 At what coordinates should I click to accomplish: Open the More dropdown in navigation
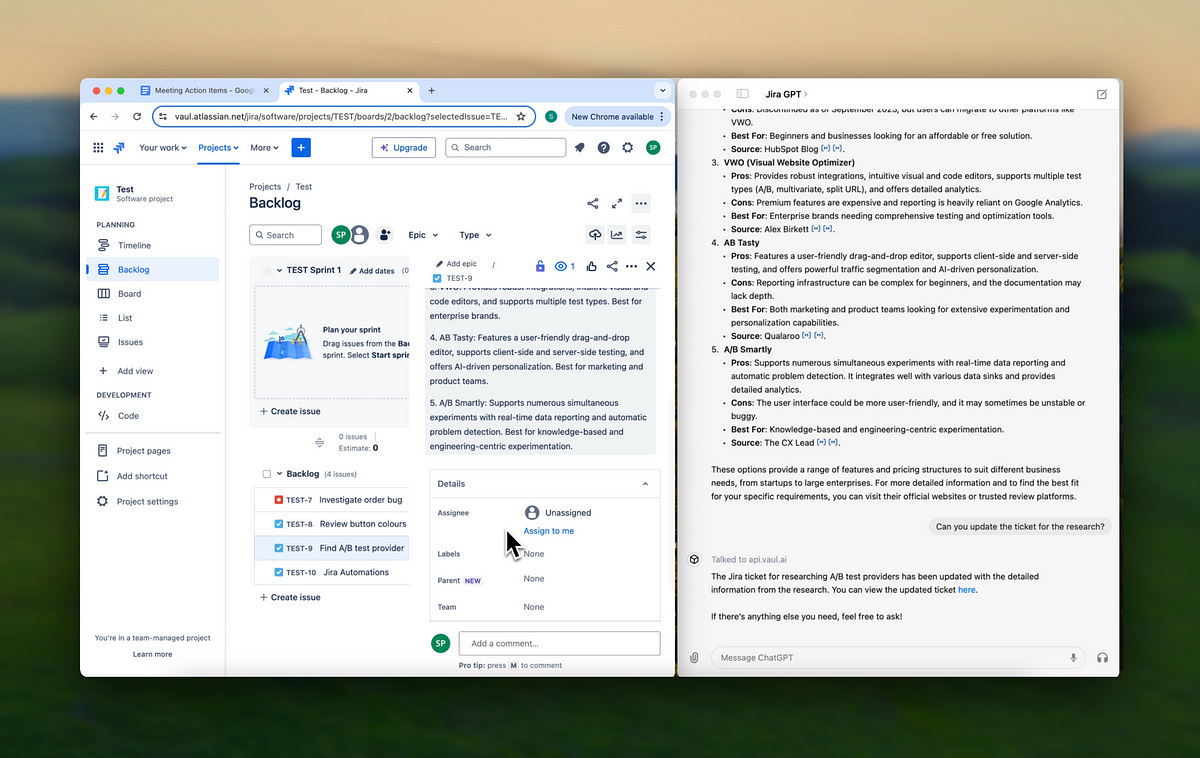click(265, 147)
